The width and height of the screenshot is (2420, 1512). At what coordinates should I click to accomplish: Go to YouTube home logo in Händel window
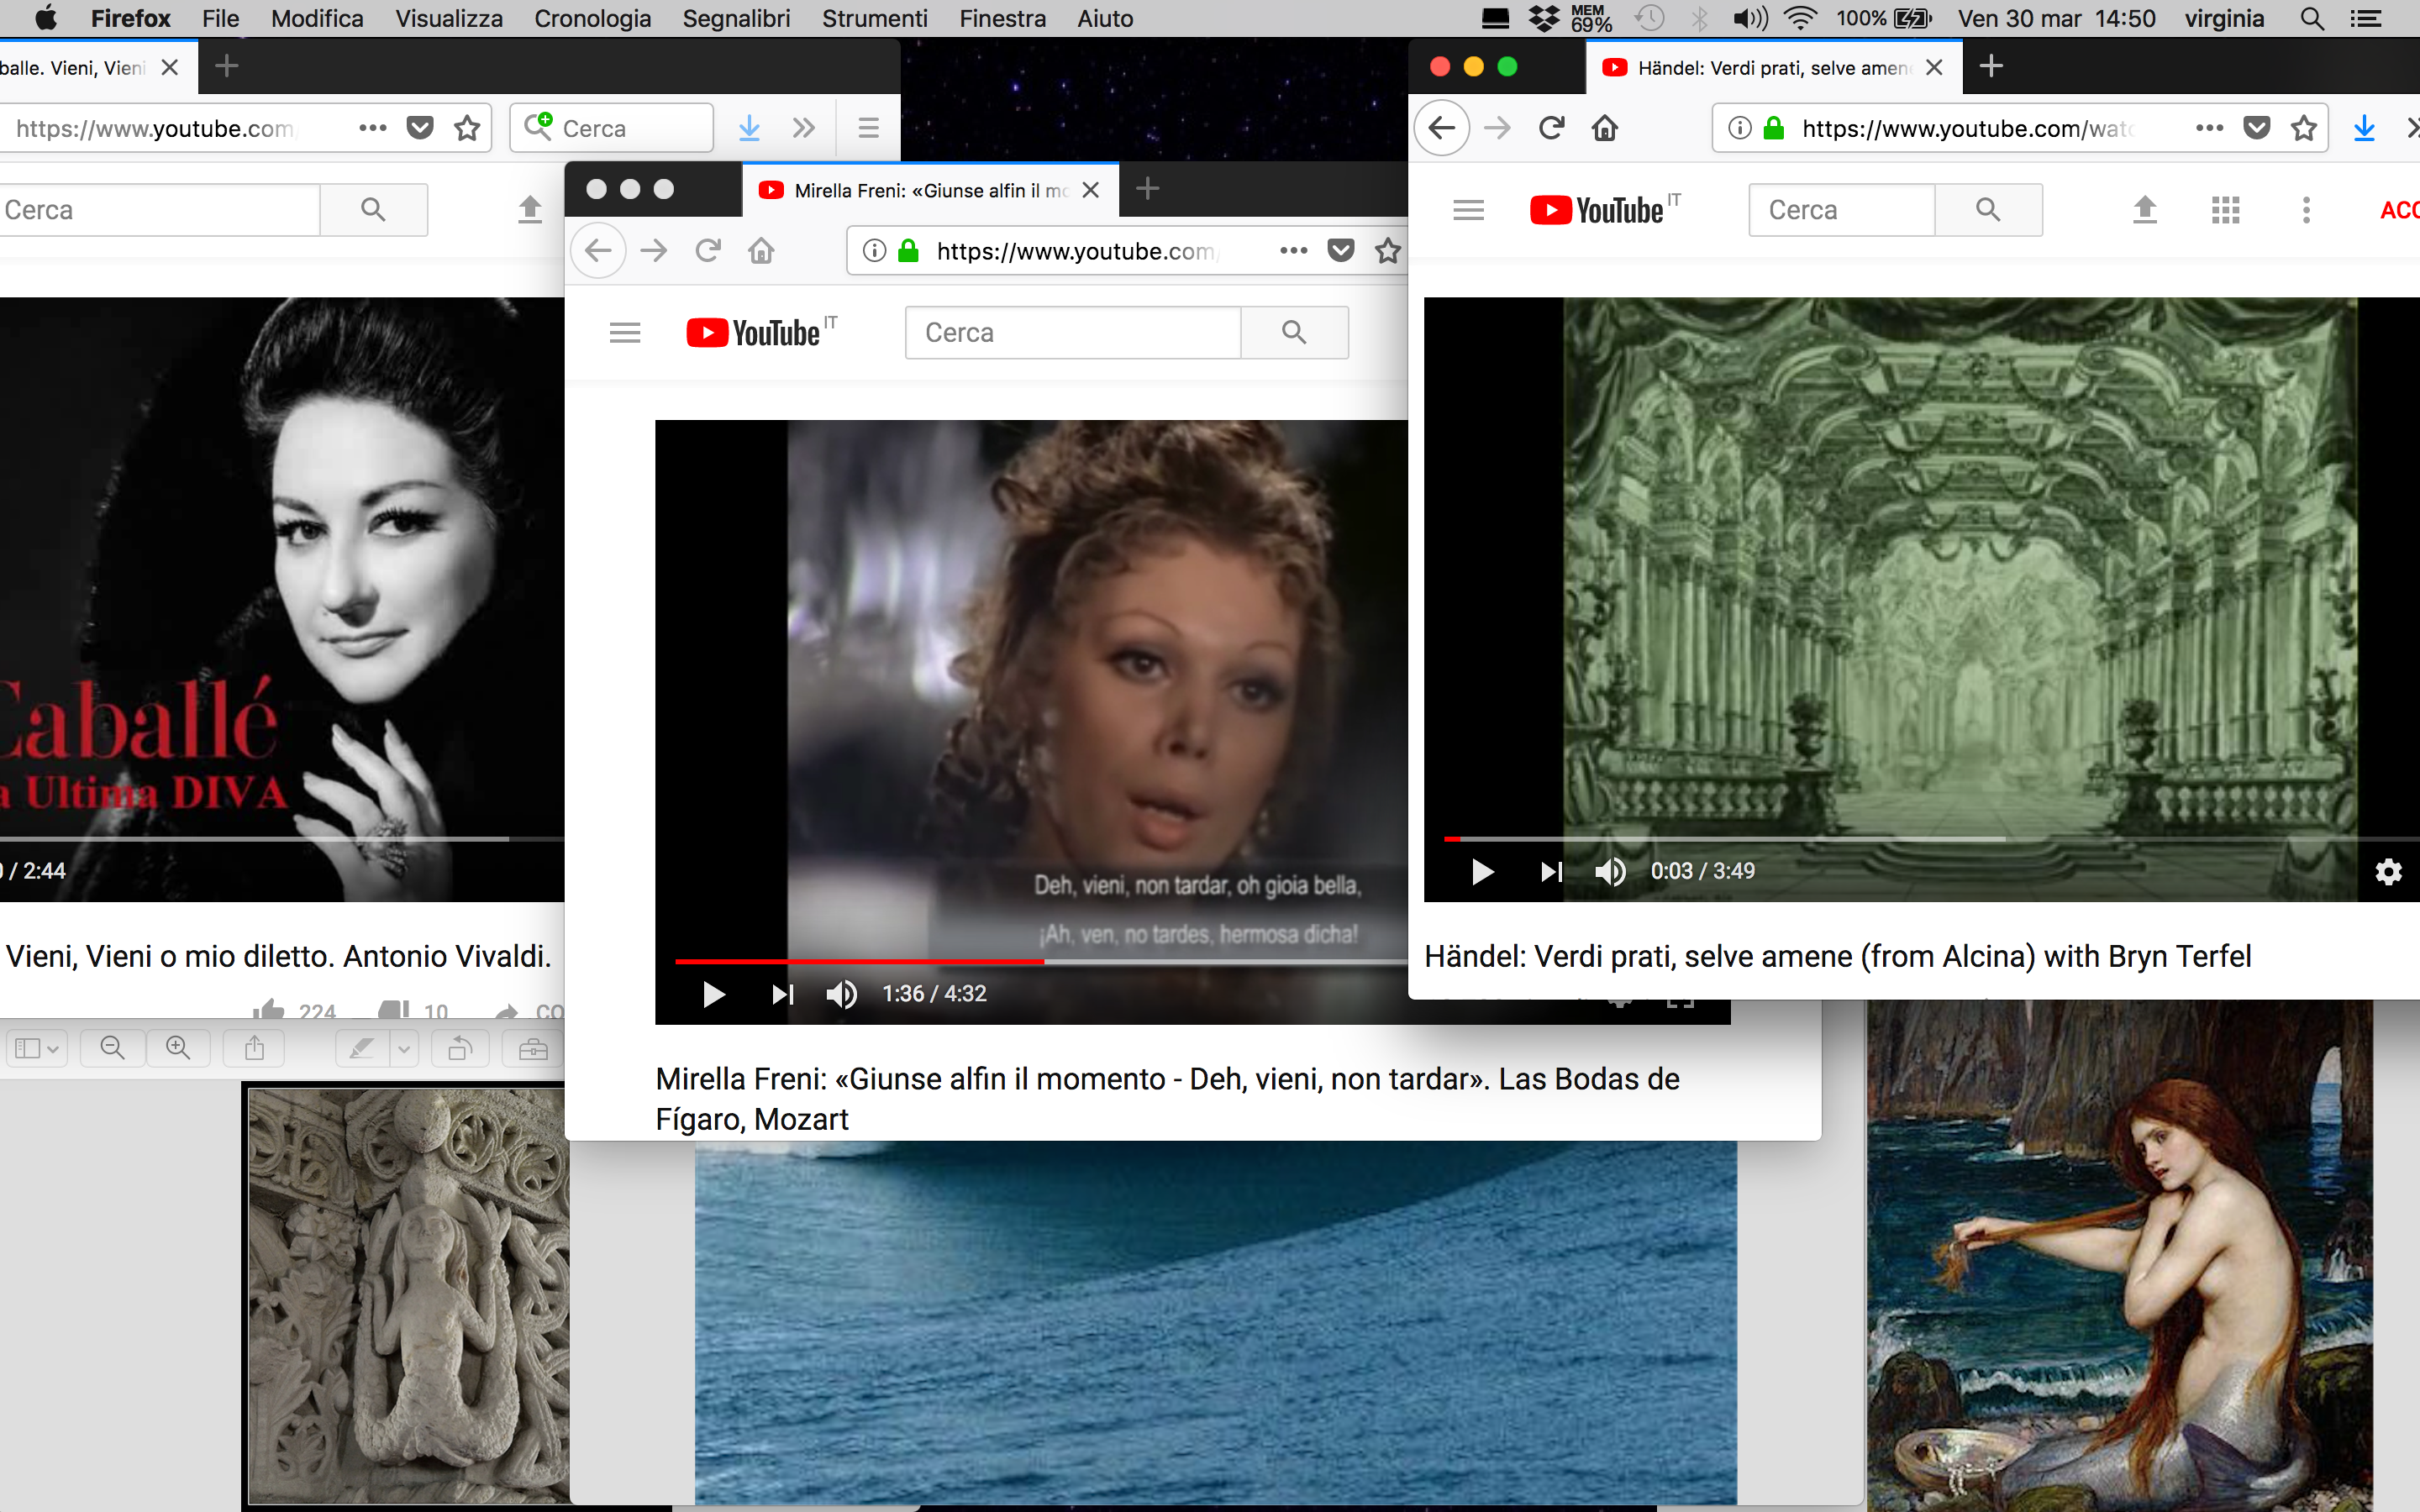coord(1597,210)
